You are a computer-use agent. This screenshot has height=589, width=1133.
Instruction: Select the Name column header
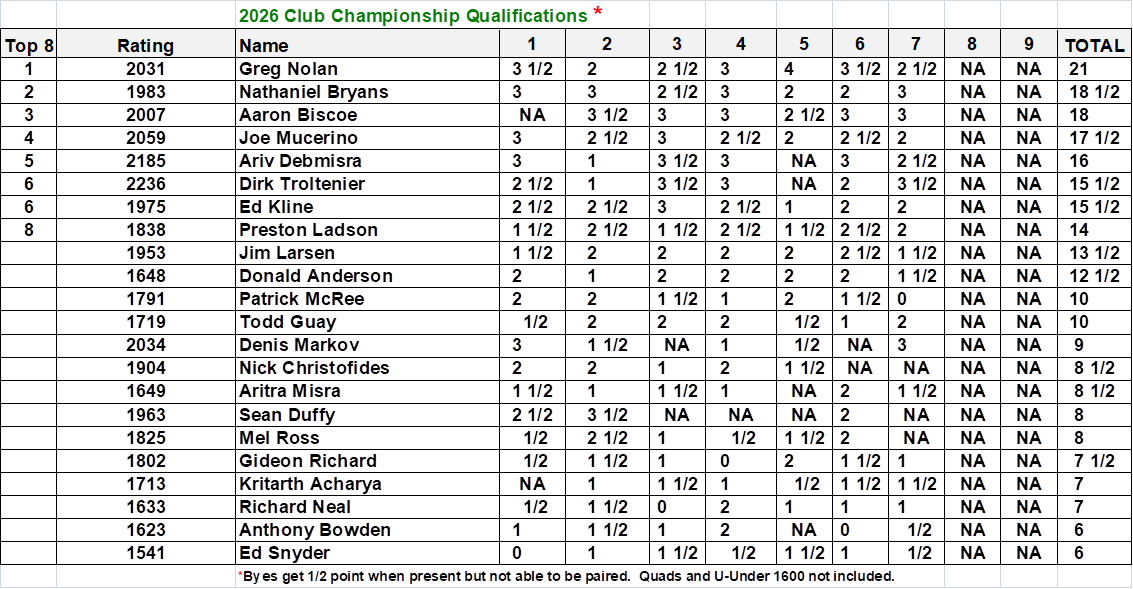tap(264, 45)
